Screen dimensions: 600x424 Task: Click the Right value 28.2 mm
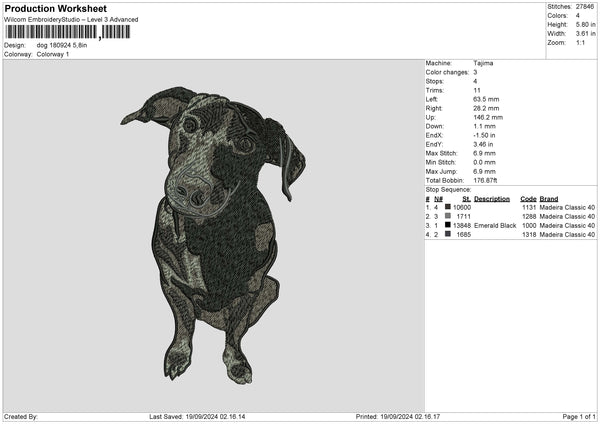click(486, 108)
